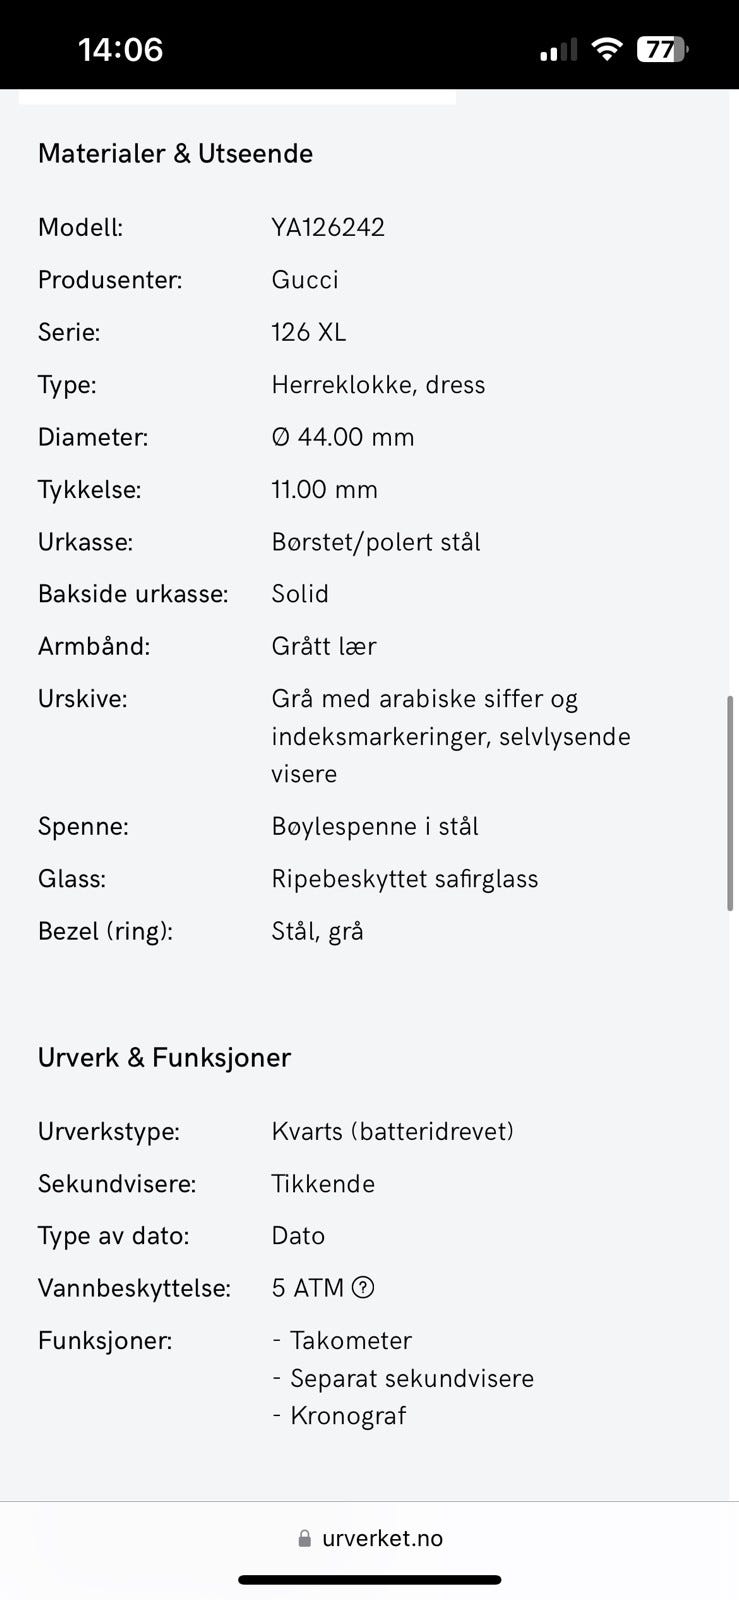Select the Grått lær strap value

point(324,646)
